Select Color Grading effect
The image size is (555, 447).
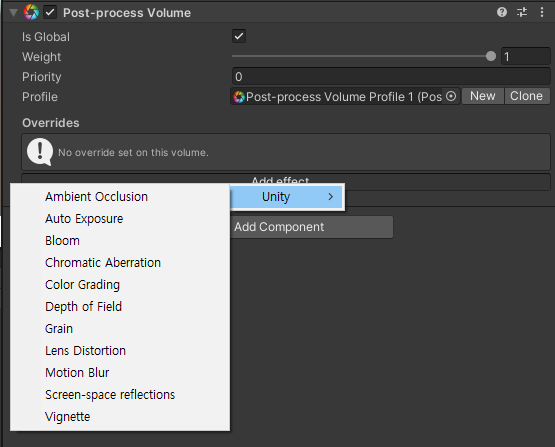[120, 285]
